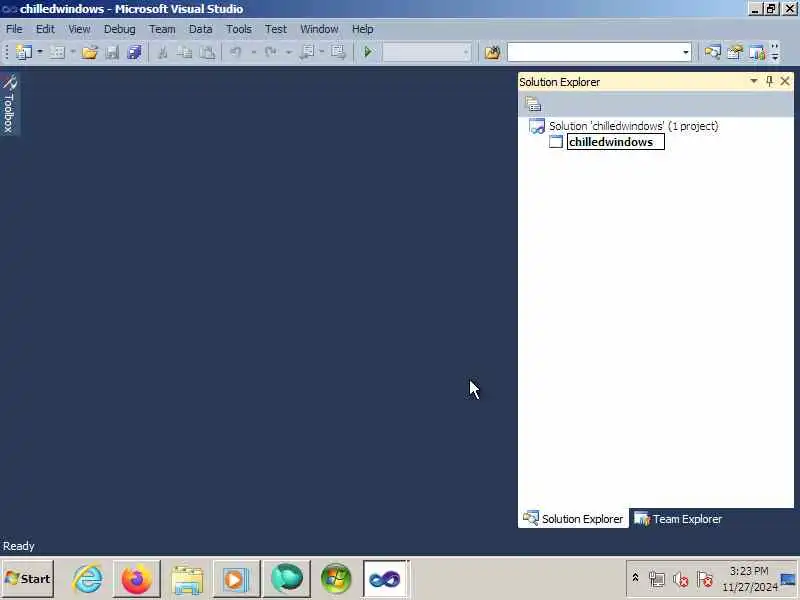Click the Open File folder icon
This screenshot has height=600, width=800.
(x=90, y=52)
